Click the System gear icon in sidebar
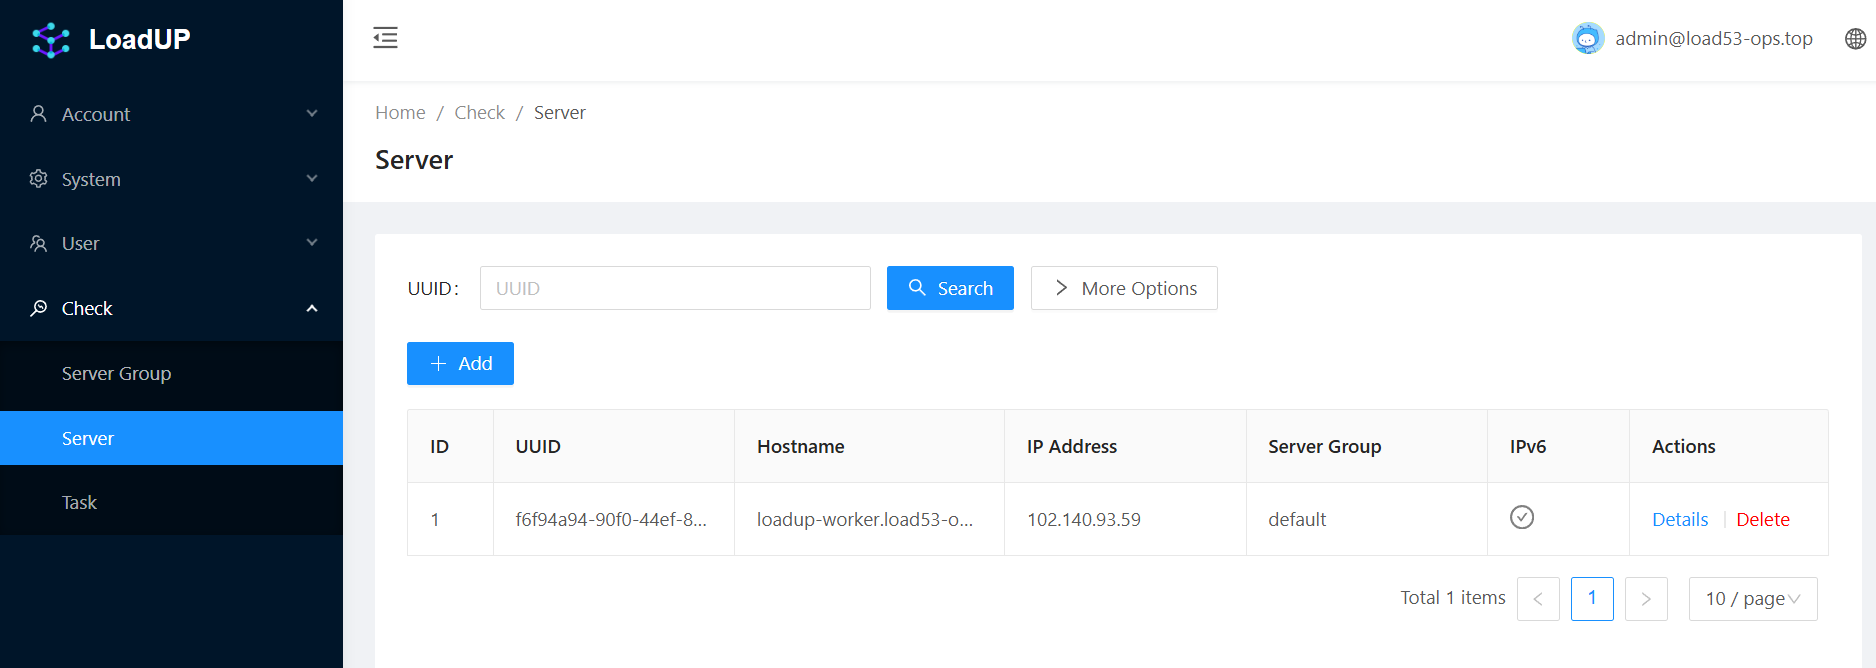1876x668 pixels. [39, 179]
